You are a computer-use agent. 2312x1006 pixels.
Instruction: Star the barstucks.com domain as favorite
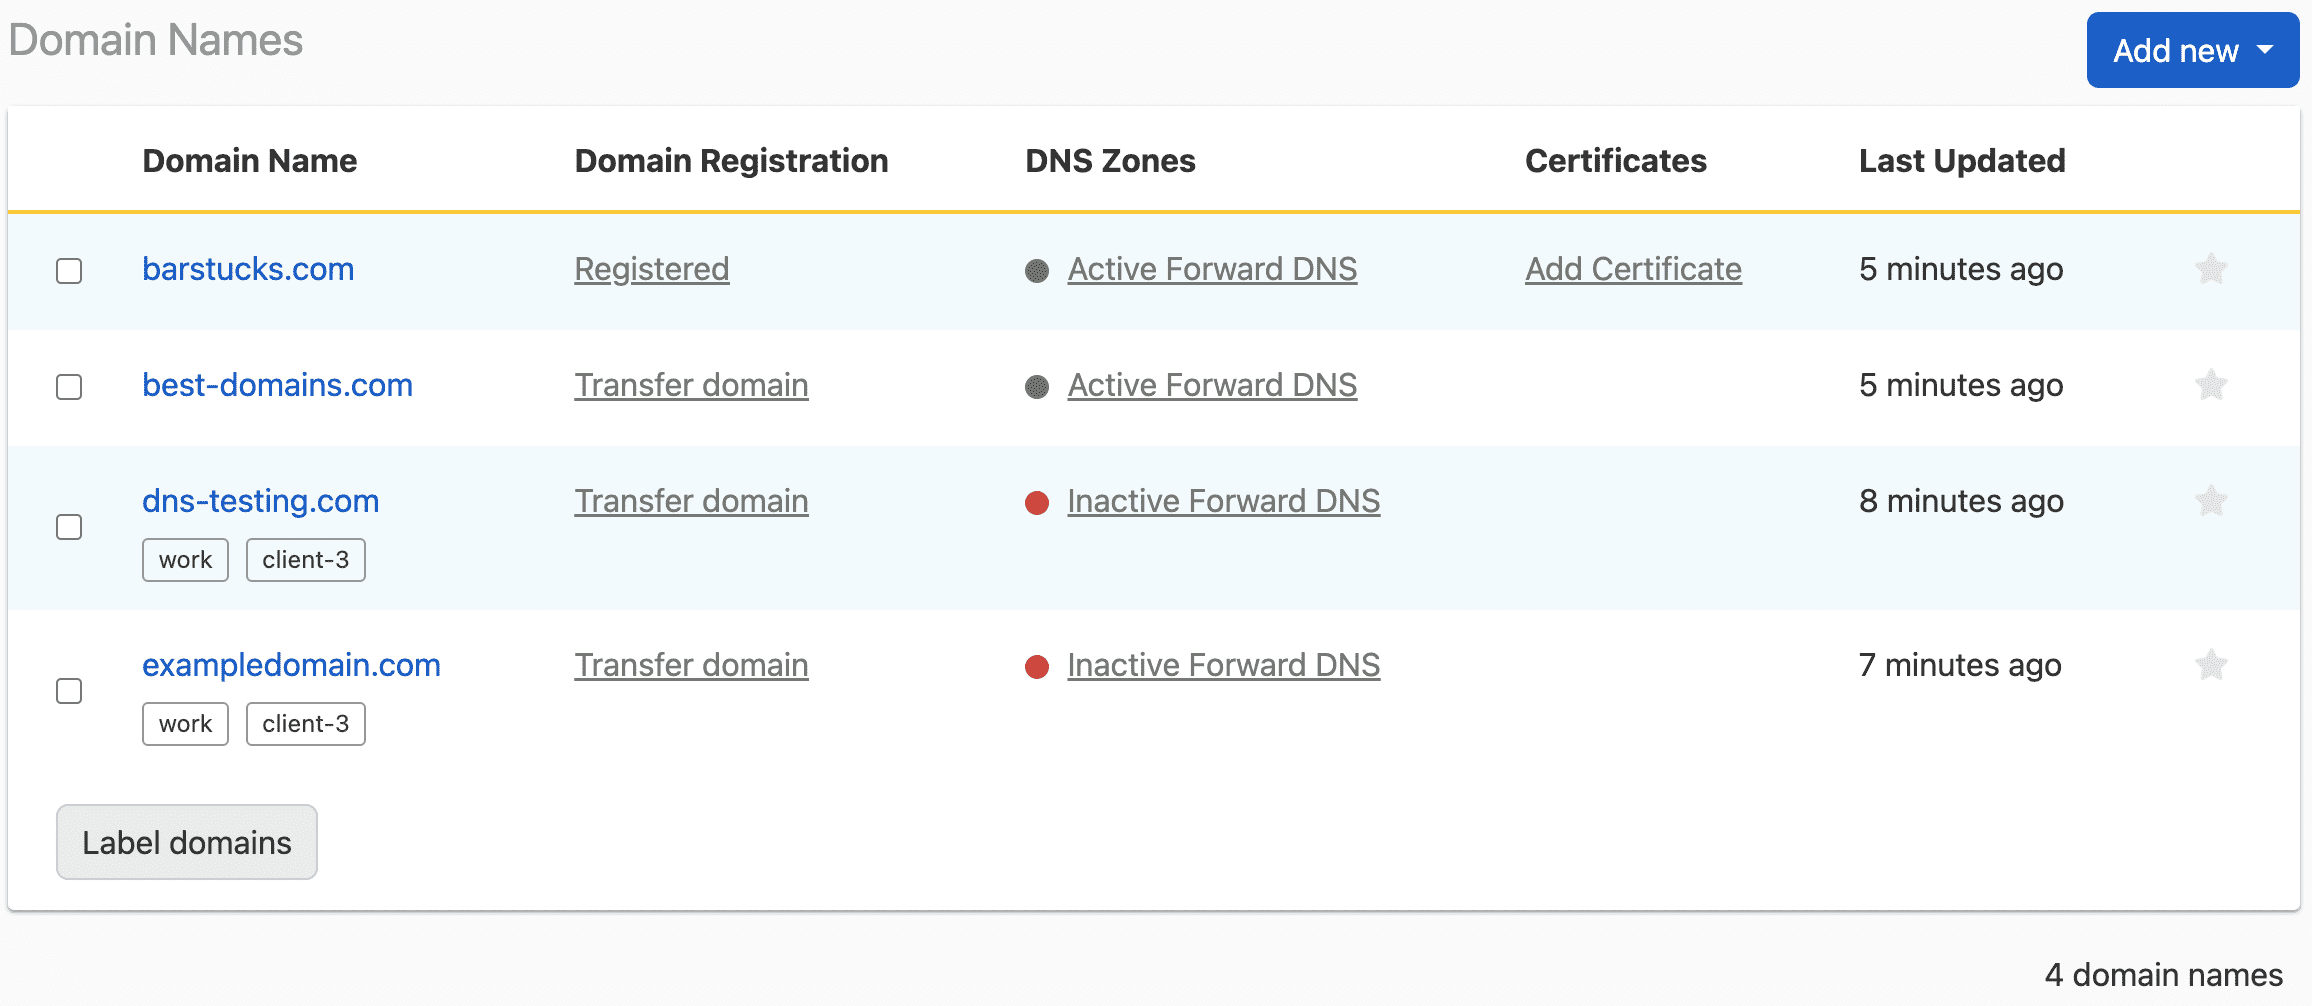2213,269
